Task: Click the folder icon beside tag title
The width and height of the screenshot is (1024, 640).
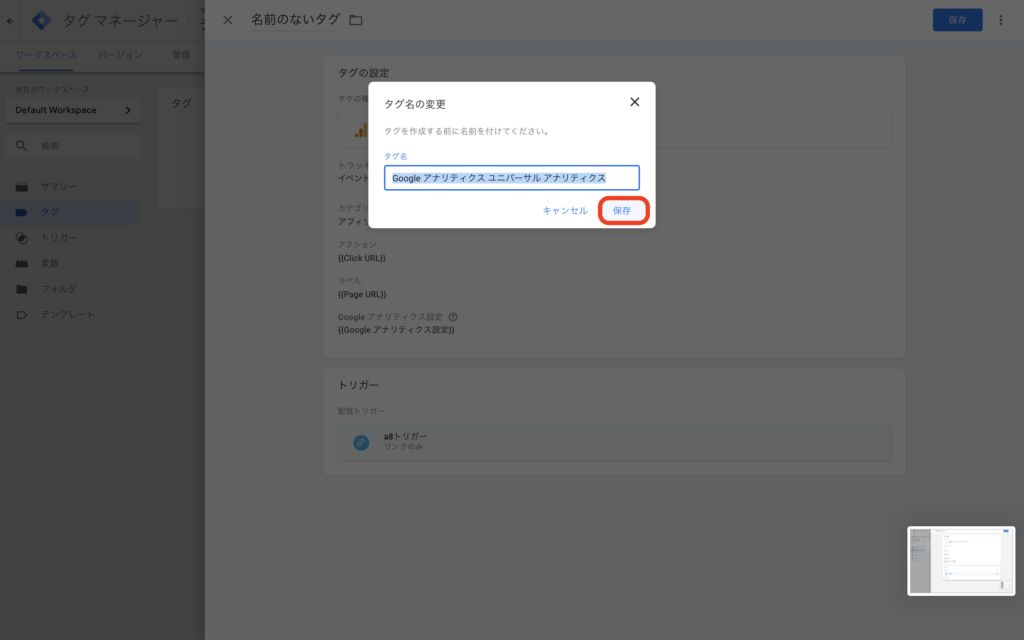Action: click(x=356, y=20)
